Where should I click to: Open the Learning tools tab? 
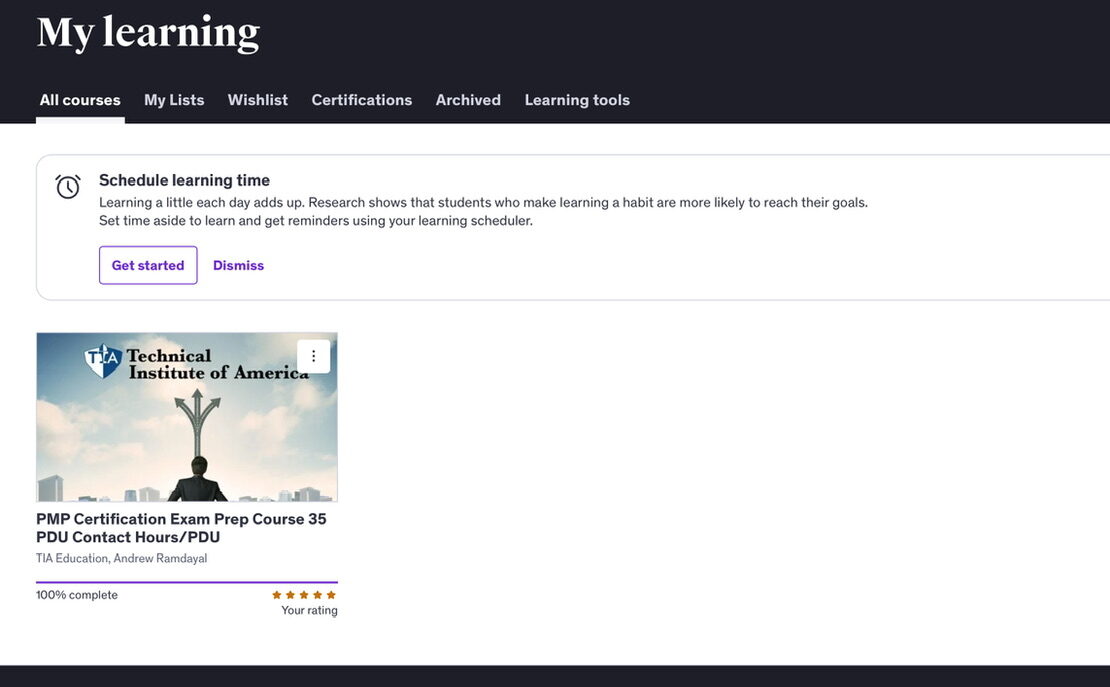pos(577,100)
